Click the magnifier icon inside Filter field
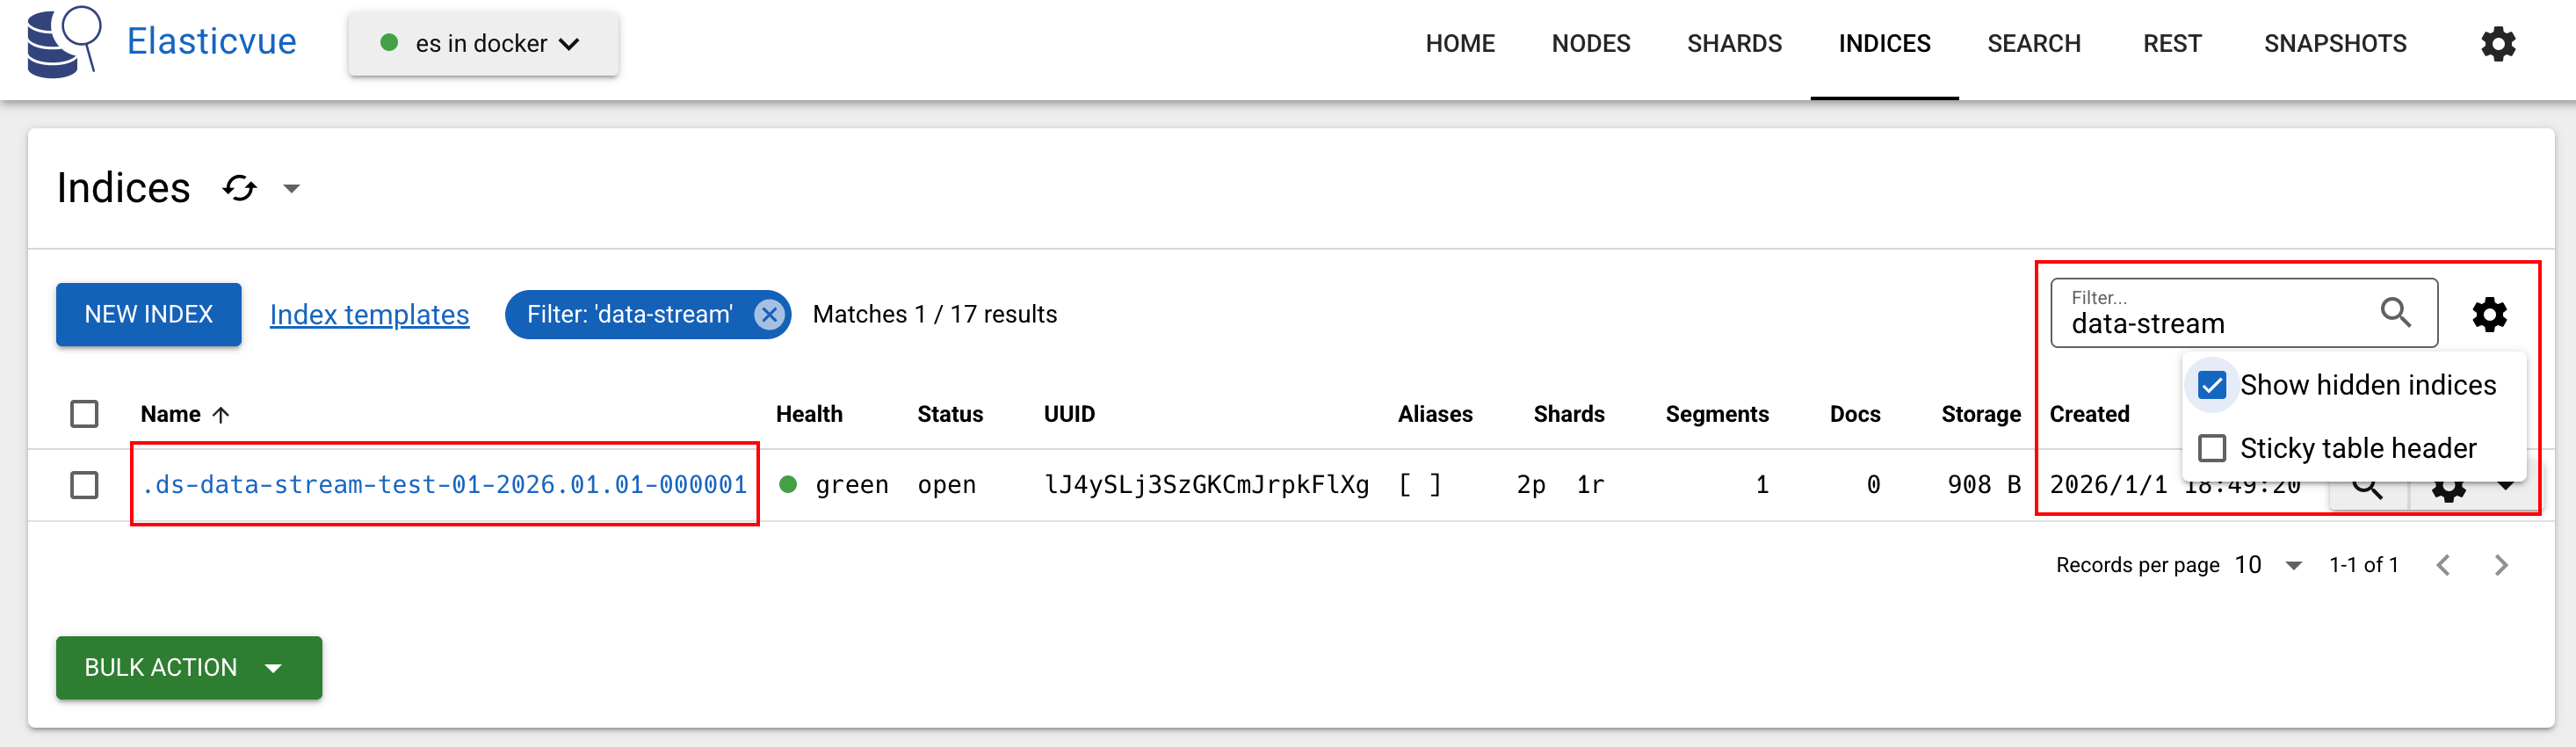This screenshot has height=747, width=2576. pos(2395,313)
